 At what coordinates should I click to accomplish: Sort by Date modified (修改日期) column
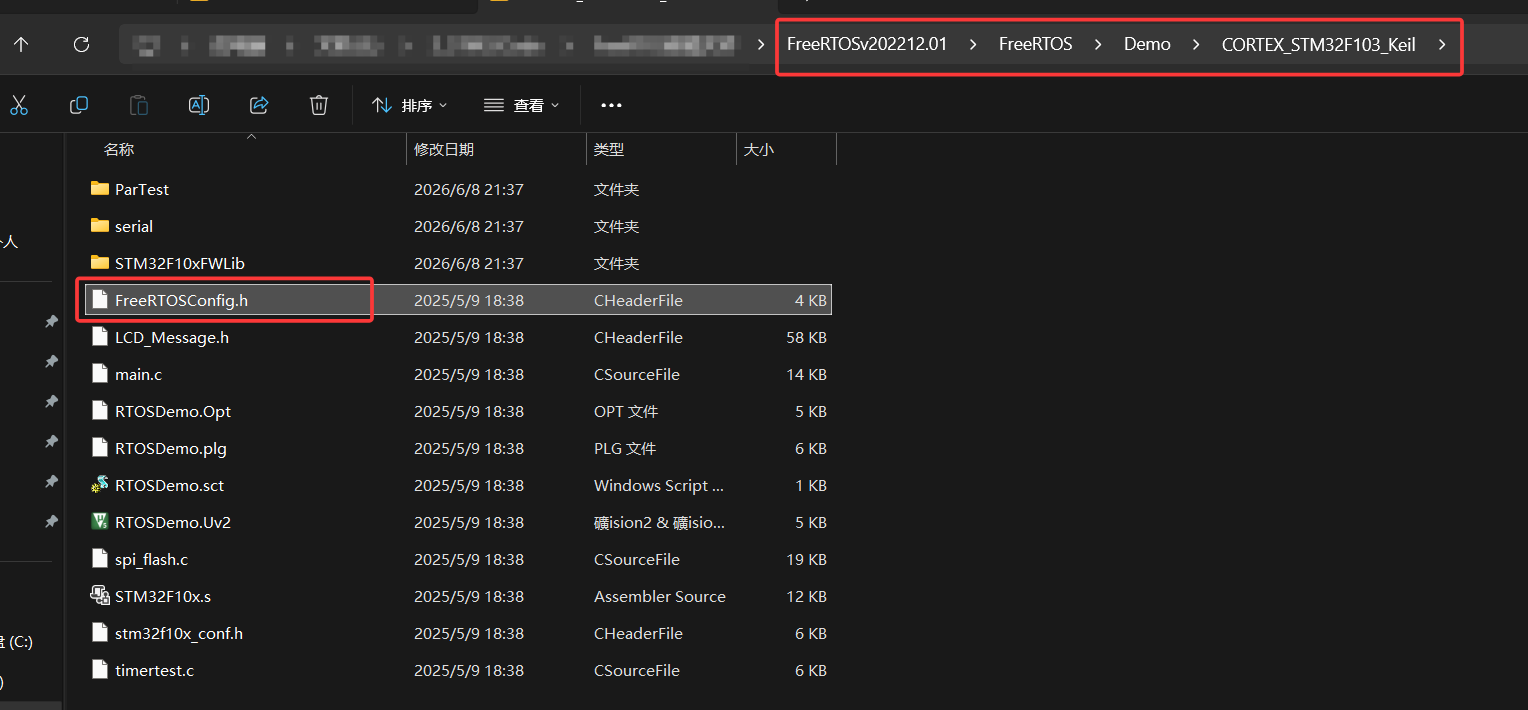tap(444, 149)
